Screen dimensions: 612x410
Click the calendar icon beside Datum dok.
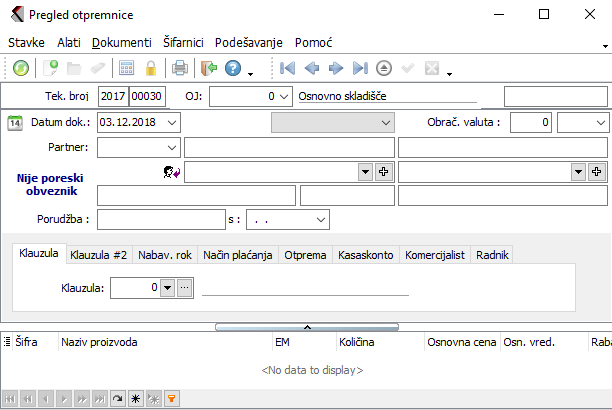[15, 122]
